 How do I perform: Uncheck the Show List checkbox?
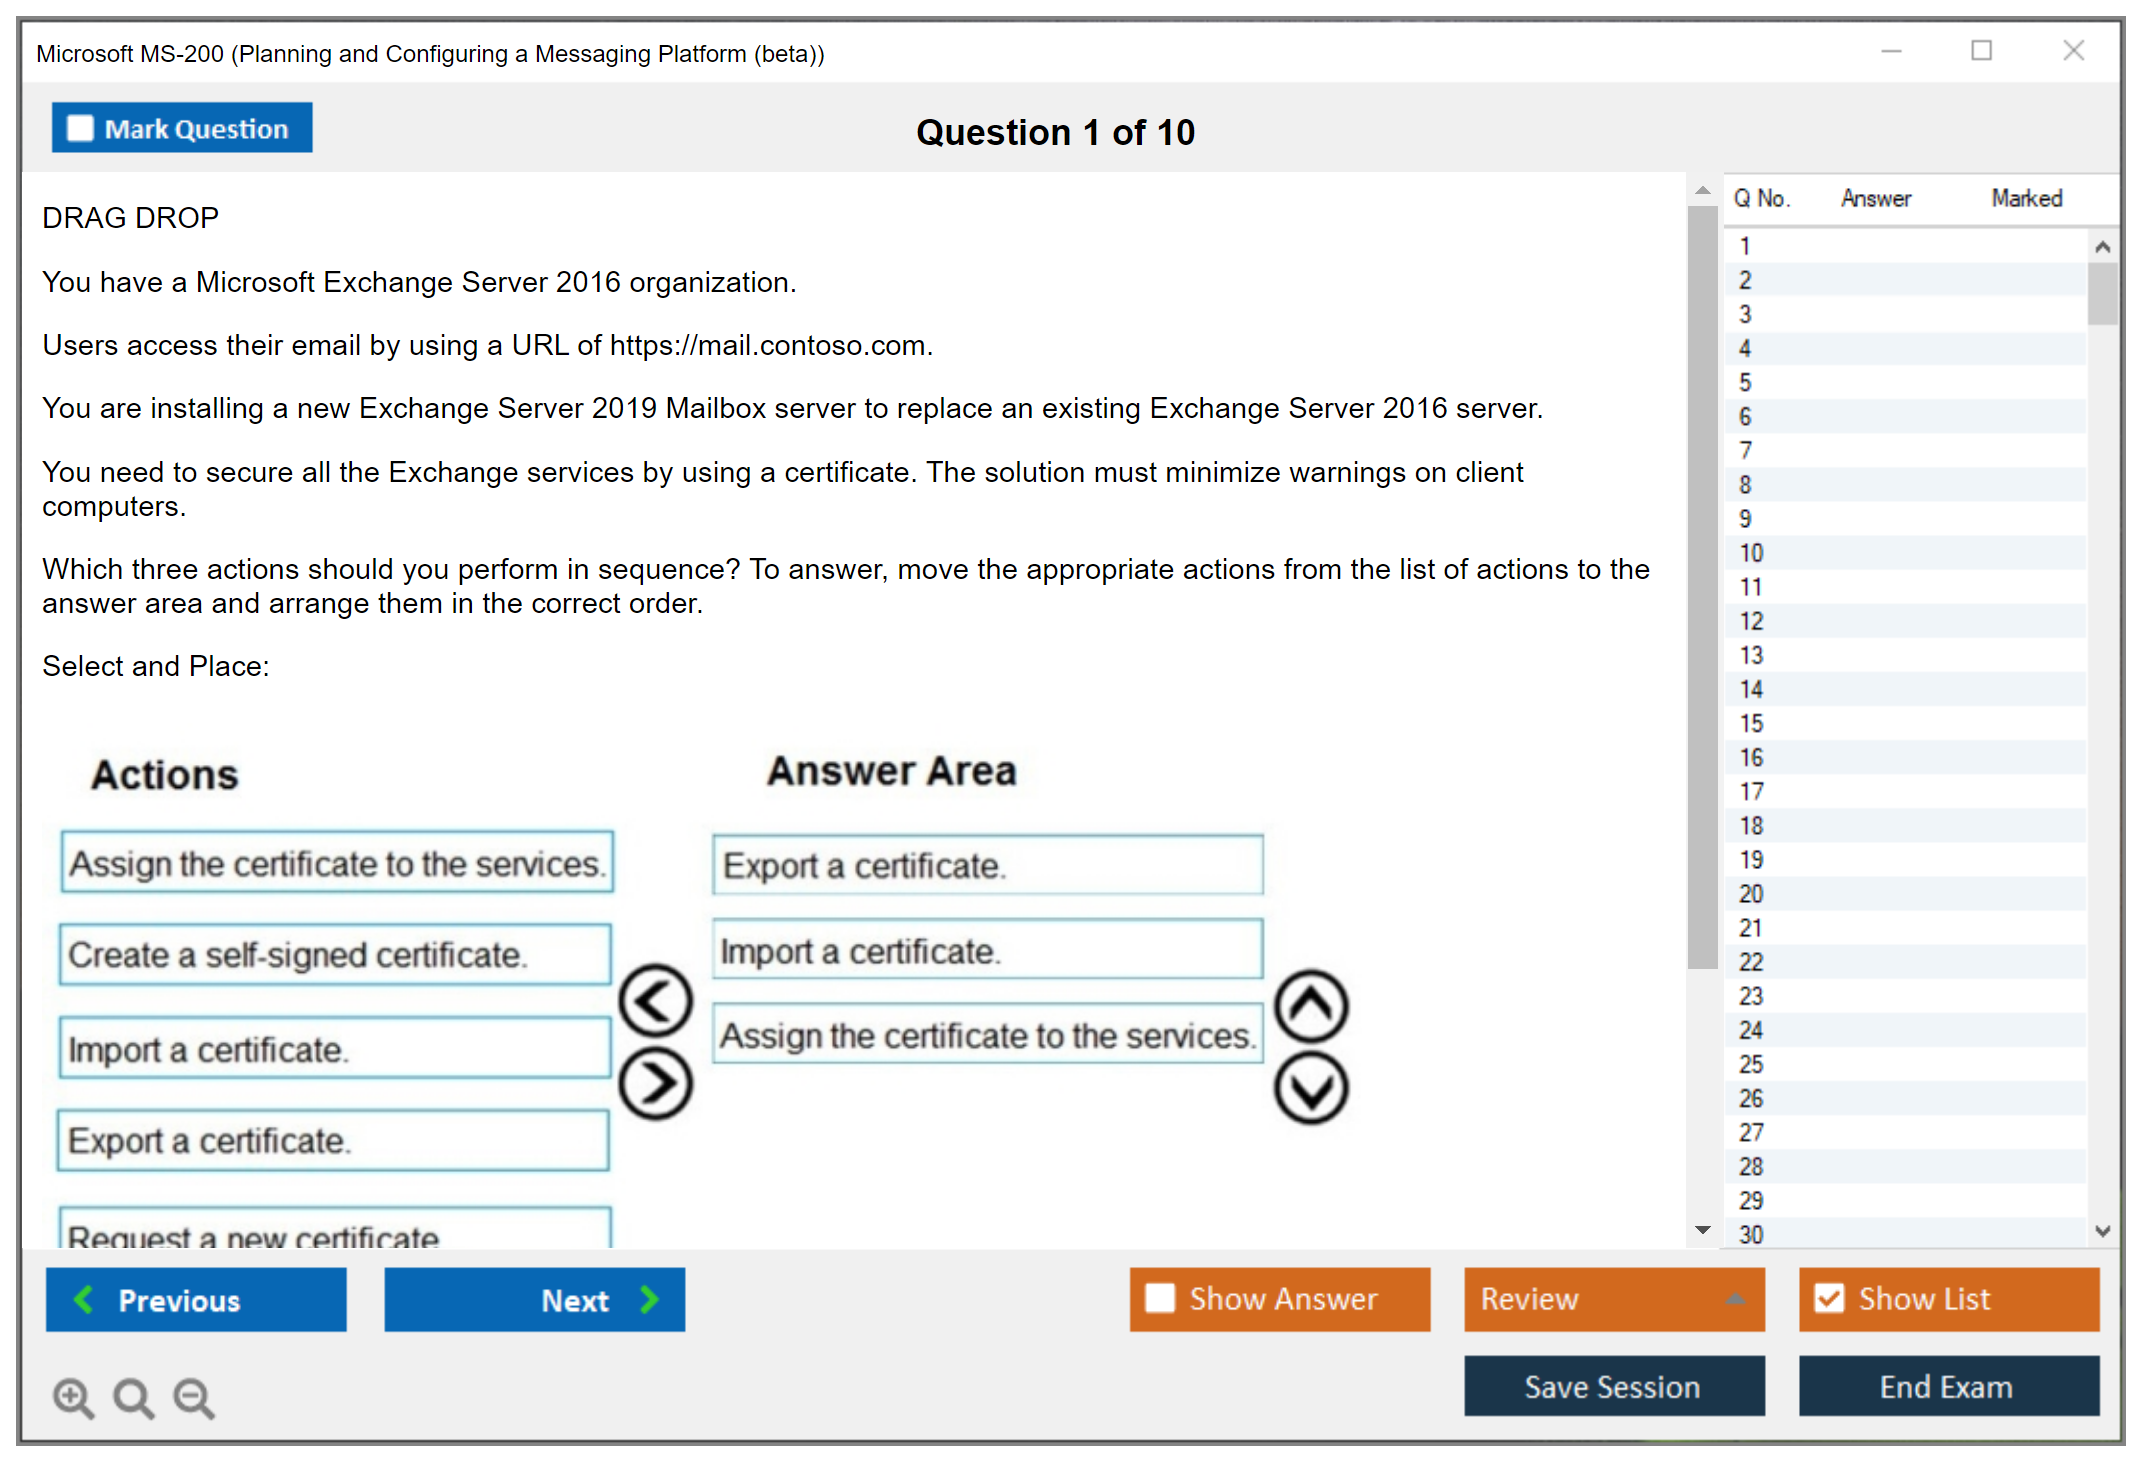(1829, 1298)
